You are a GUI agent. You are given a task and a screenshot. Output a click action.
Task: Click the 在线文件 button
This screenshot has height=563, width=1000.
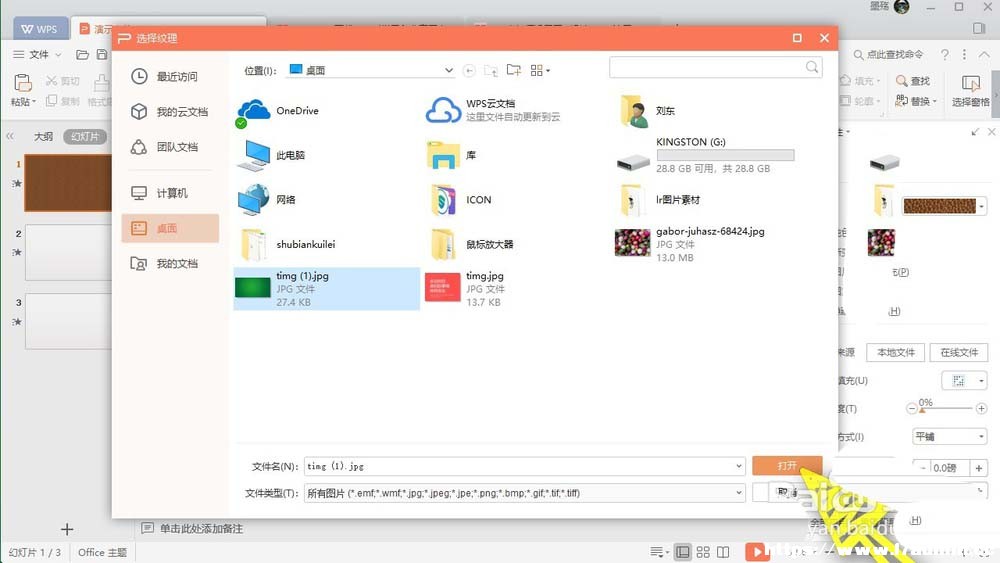959,353
